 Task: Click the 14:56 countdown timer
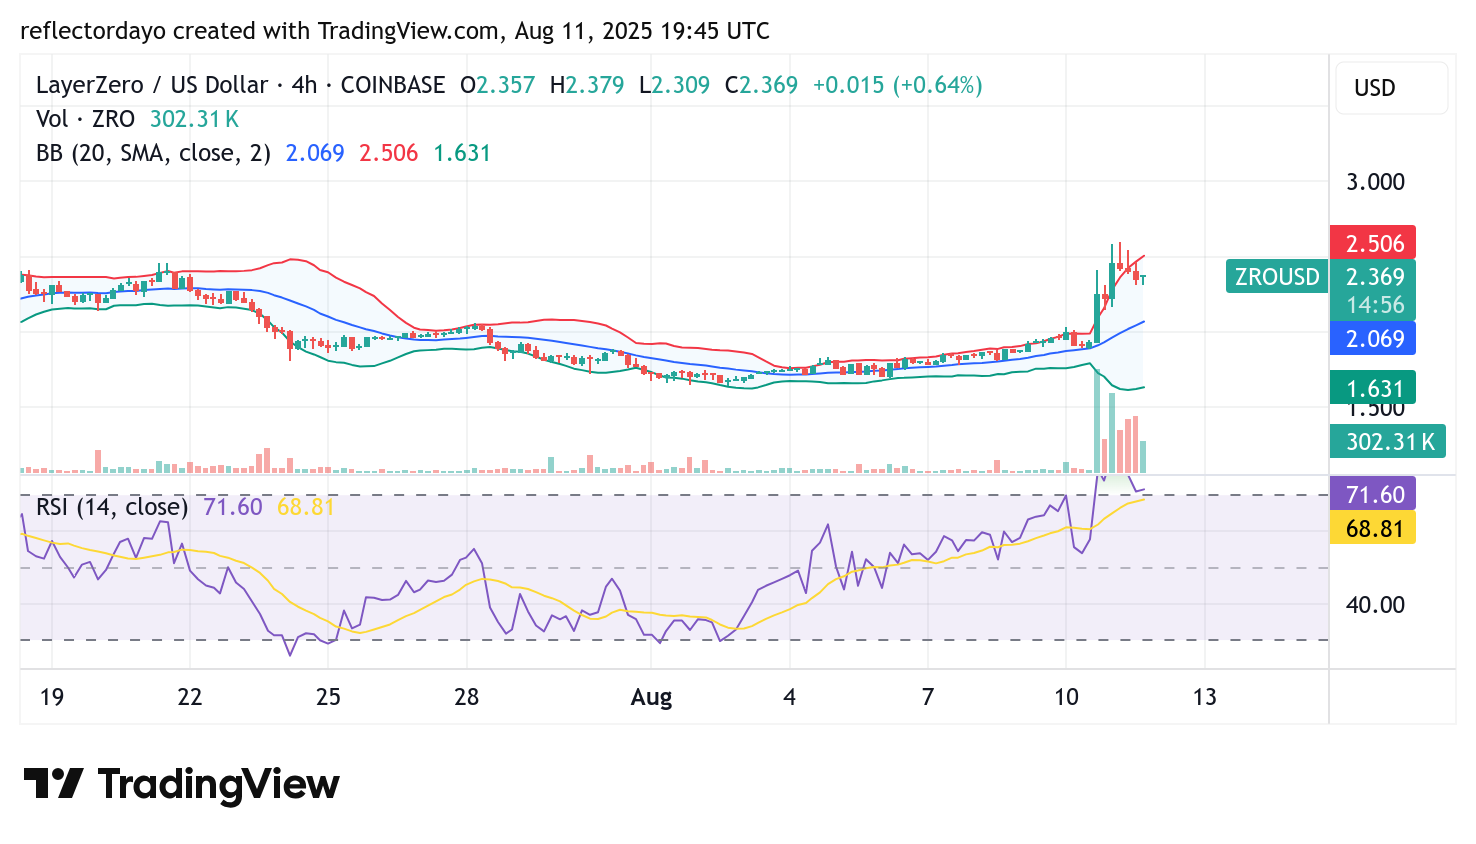[1375, 305]
